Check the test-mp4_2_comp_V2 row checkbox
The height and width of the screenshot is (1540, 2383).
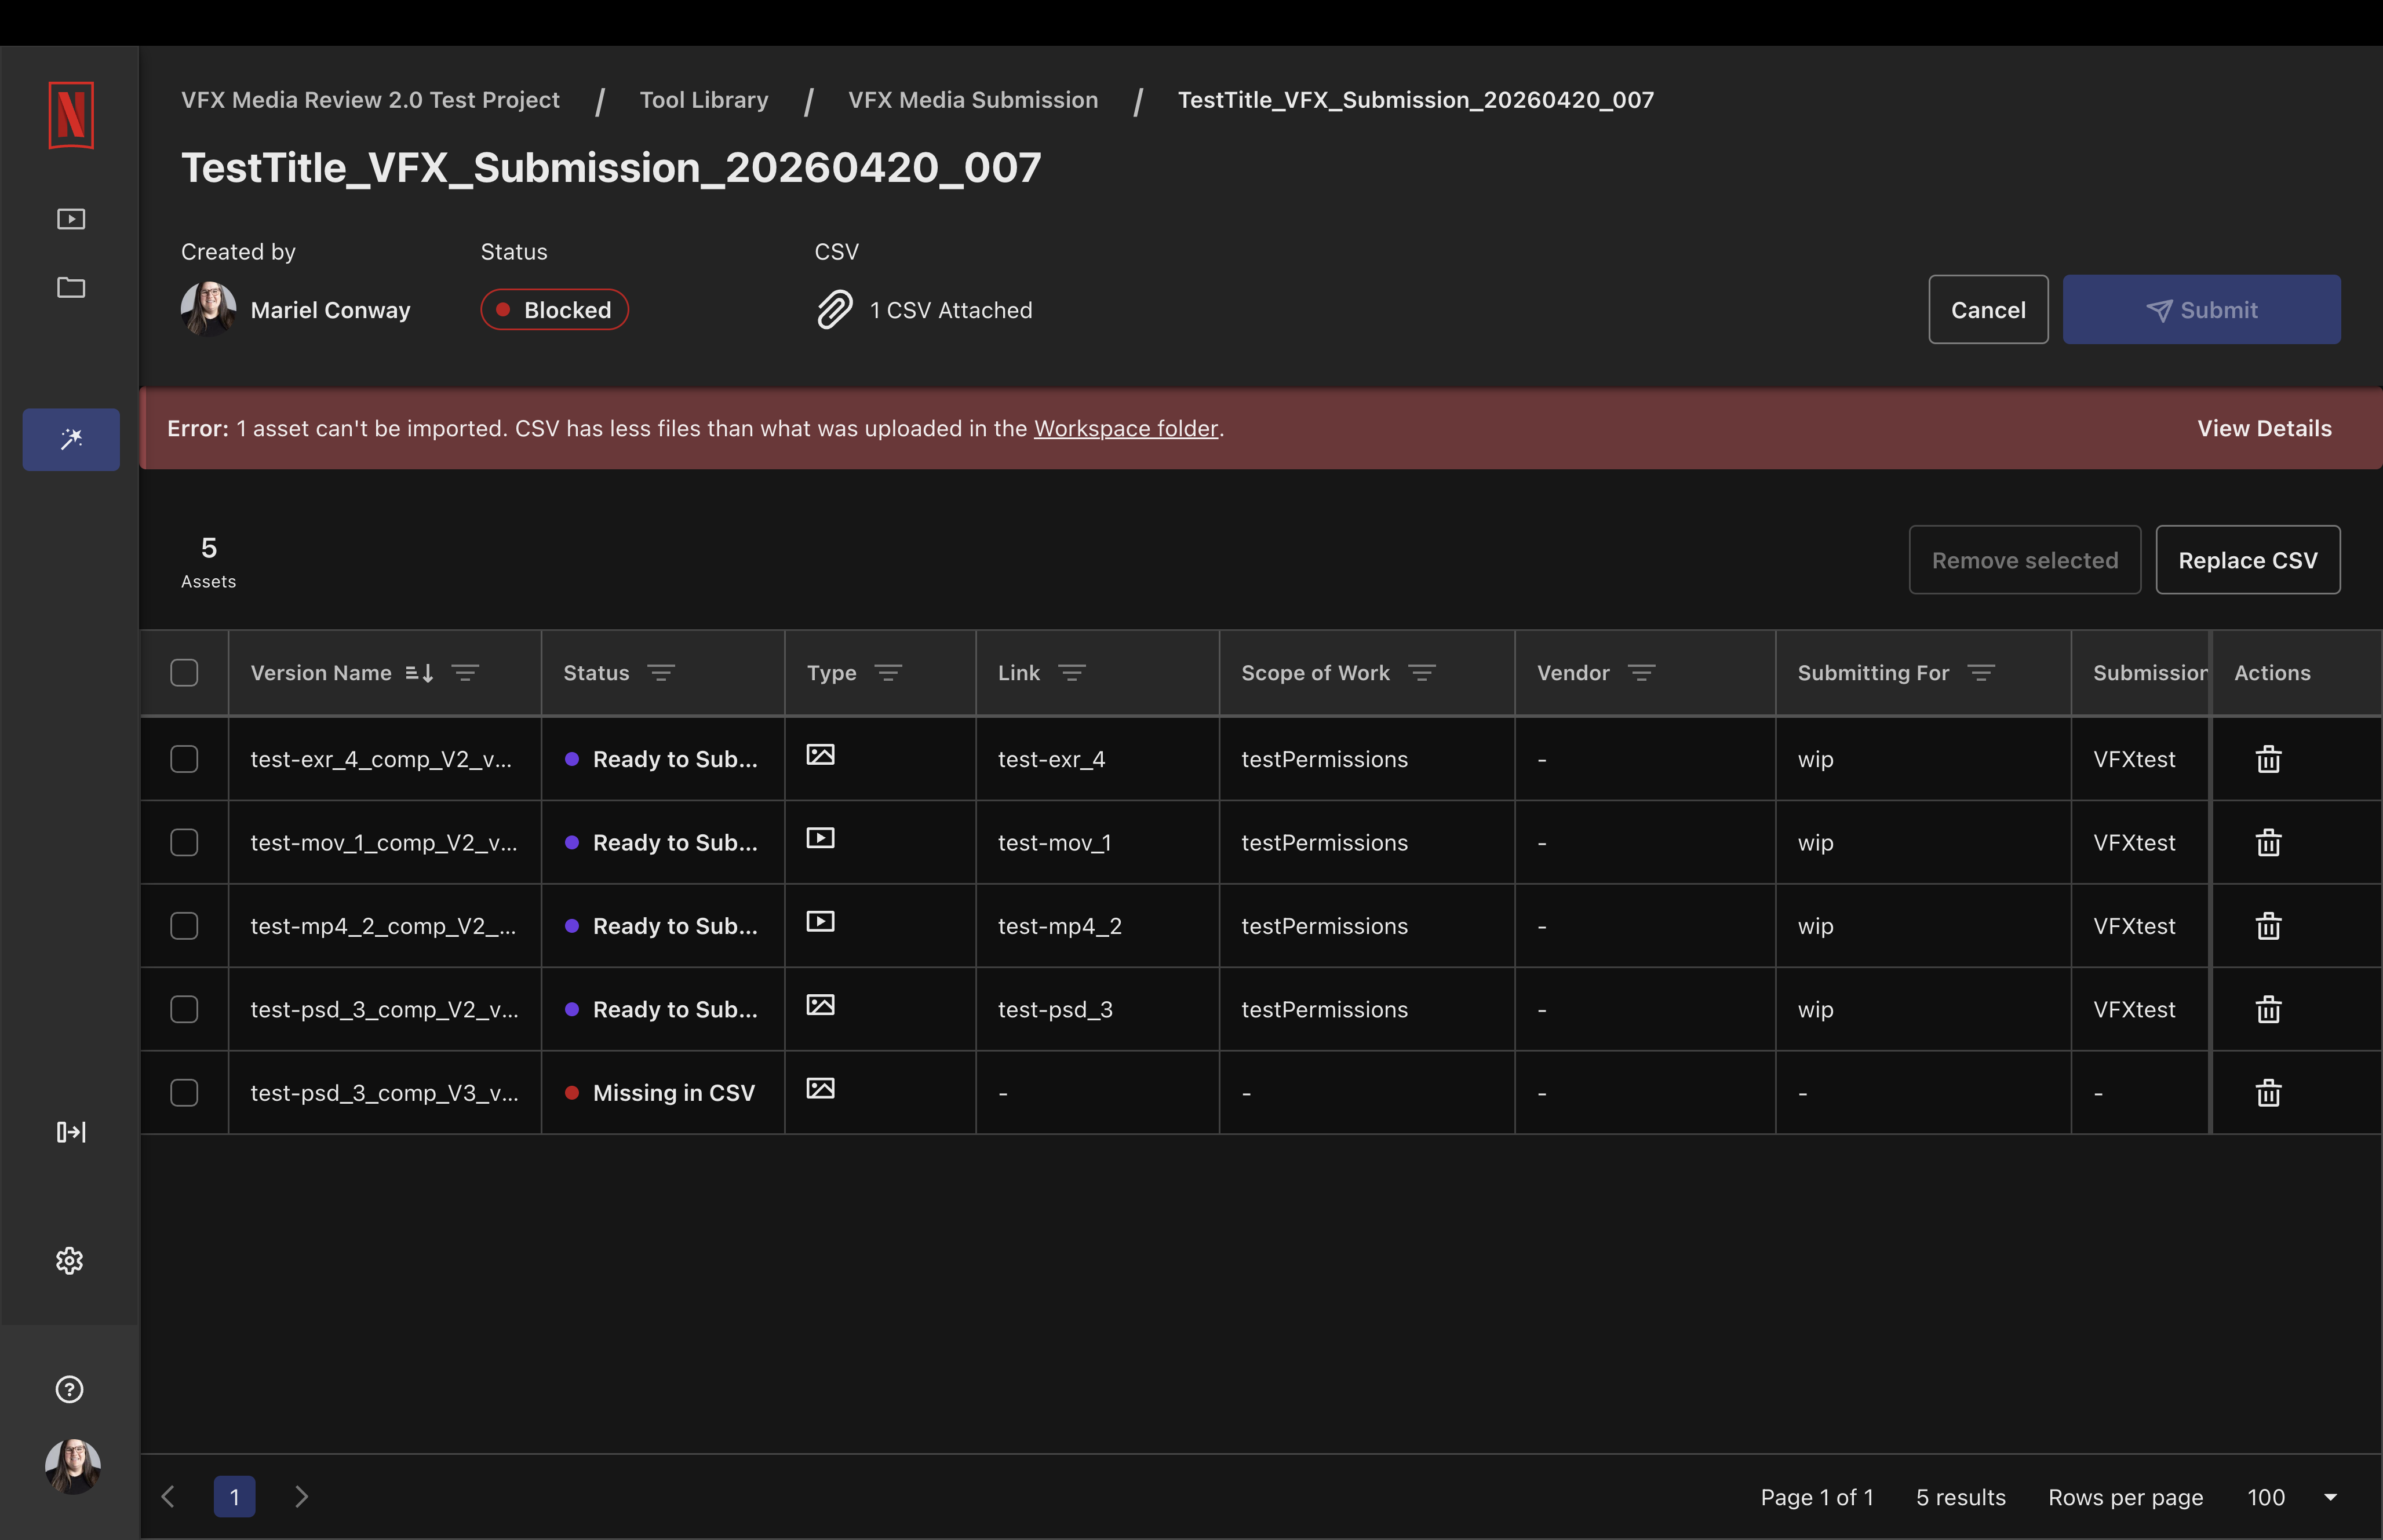pyautogui.click(x=184, y=926)
